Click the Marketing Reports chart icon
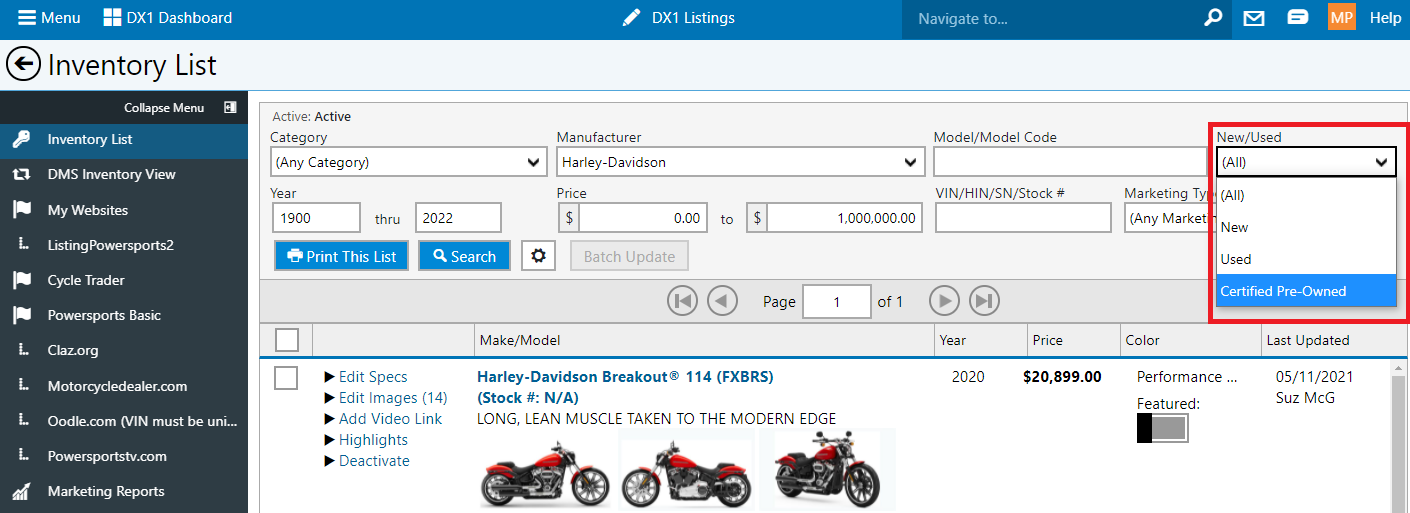1410x513 pixels. [x=21, y=491]
